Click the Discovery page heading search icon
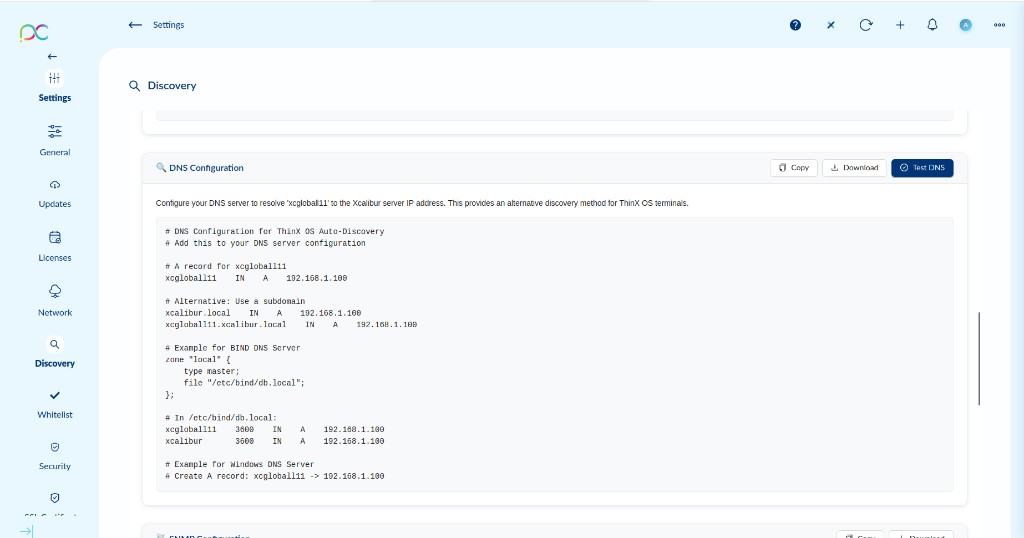Screen dimensions: 1024x538 [135, 86]
